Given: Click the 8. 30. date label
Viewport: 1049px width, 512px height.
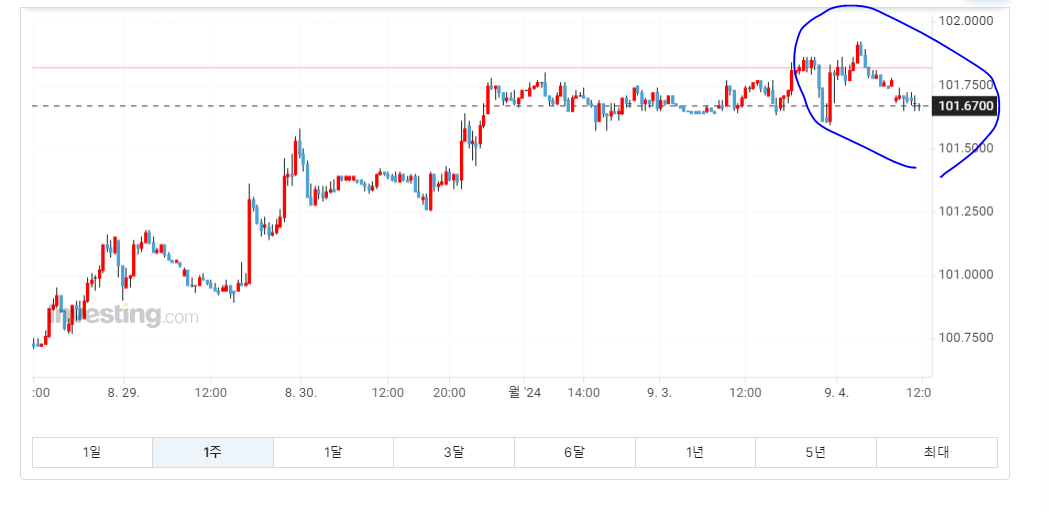Looking at the screenshot, I should coord(301,393).
